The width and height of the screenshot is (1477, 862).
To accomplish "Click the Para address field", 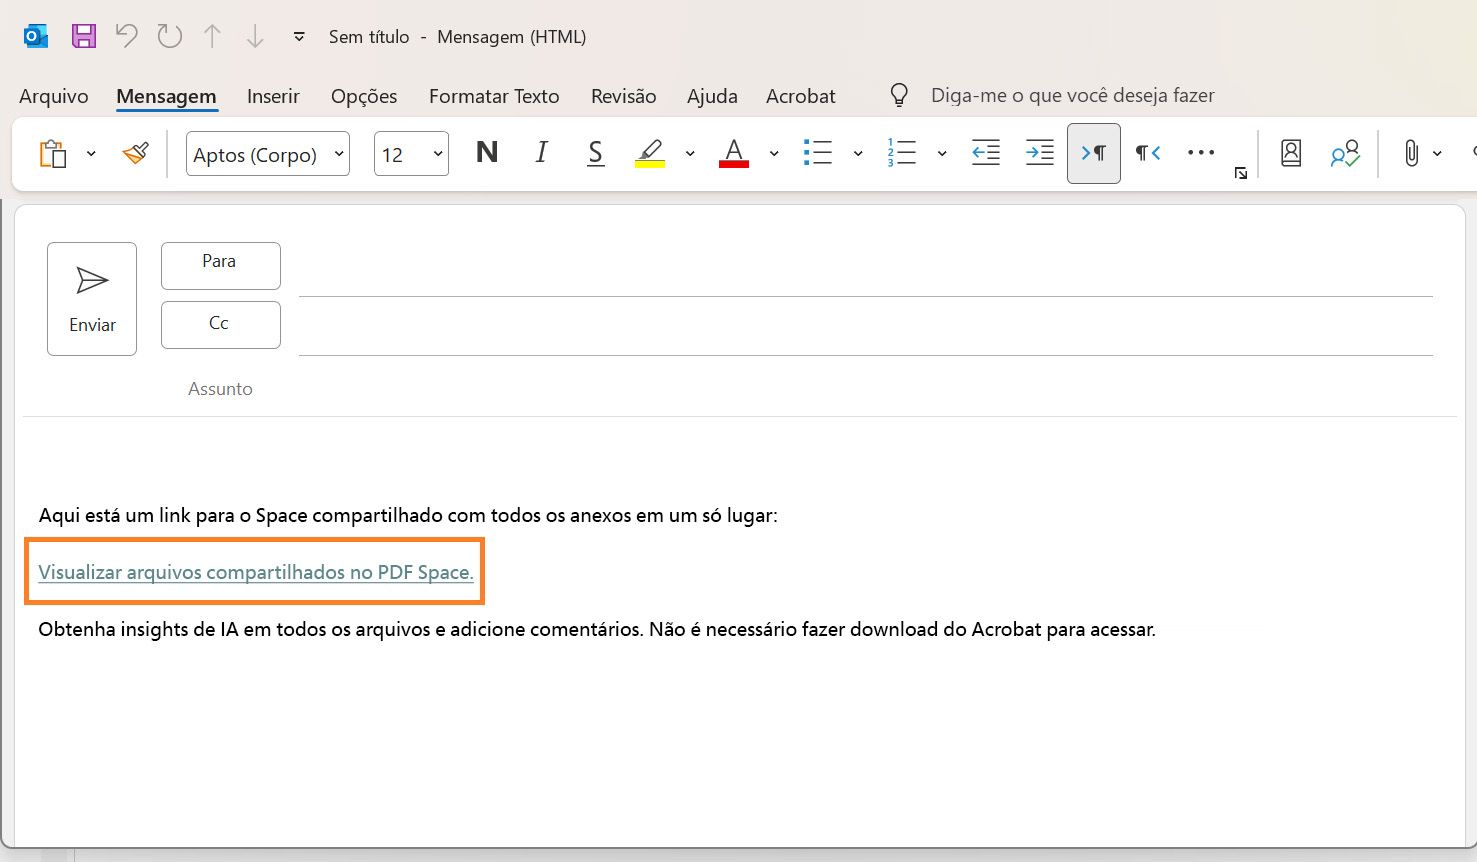I will (866, 270).
